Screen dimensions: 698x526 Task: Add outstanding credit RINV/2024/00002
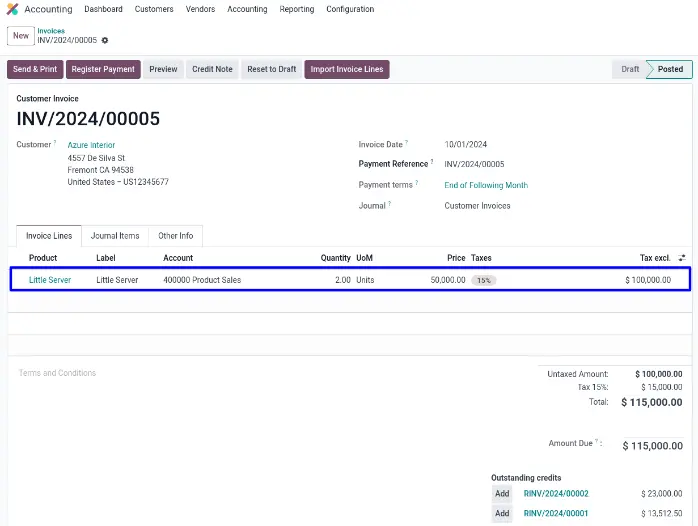click(x=502, y=494)
